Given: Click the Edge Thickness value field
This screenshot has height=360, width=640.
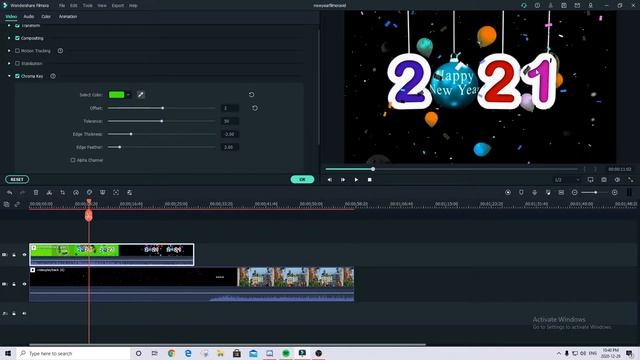Looking at the screenshot, I should click(230, 134).
